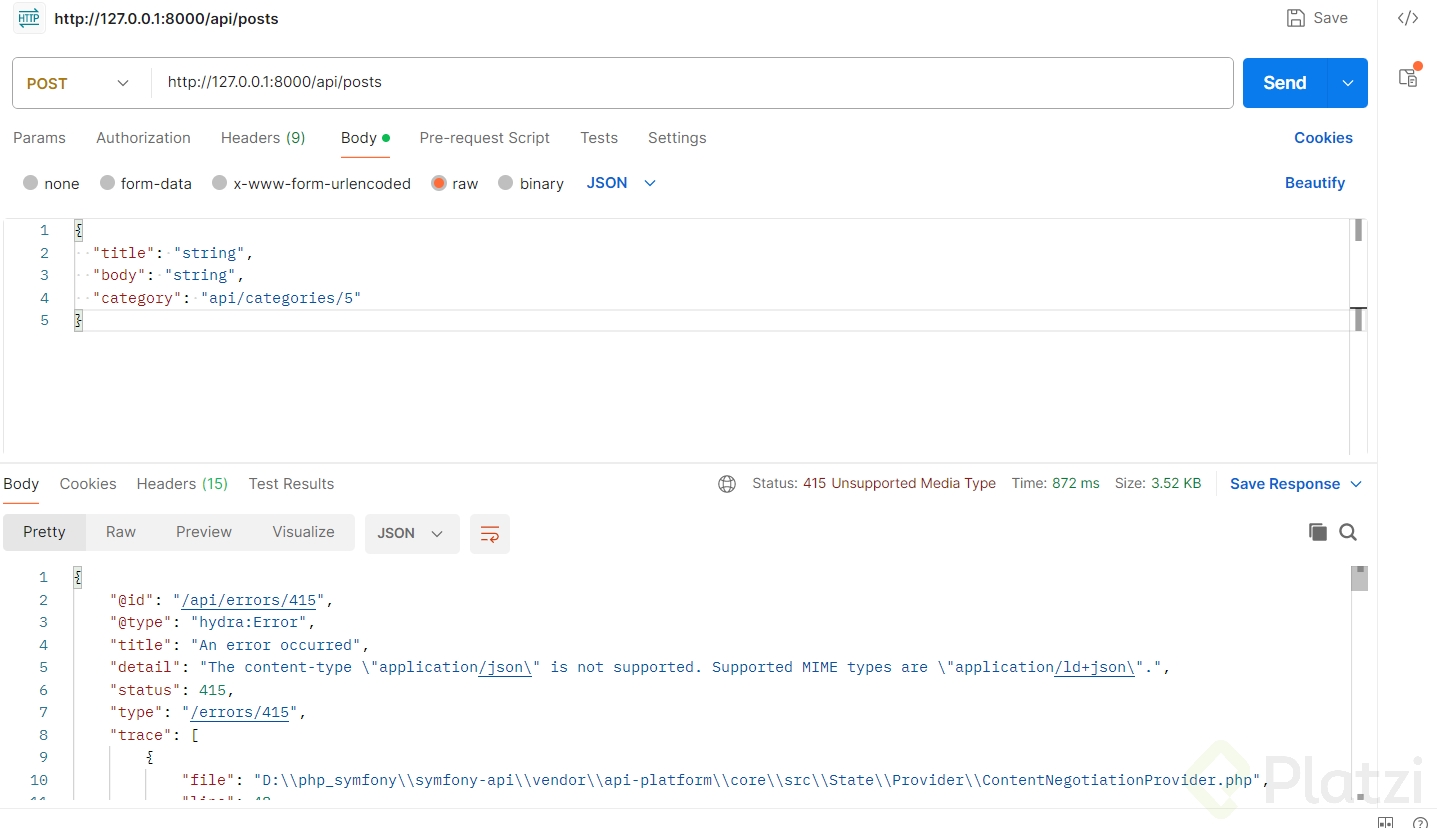Click into the request URL field
Screen dimensions: 1437x828
click(690, 82)
